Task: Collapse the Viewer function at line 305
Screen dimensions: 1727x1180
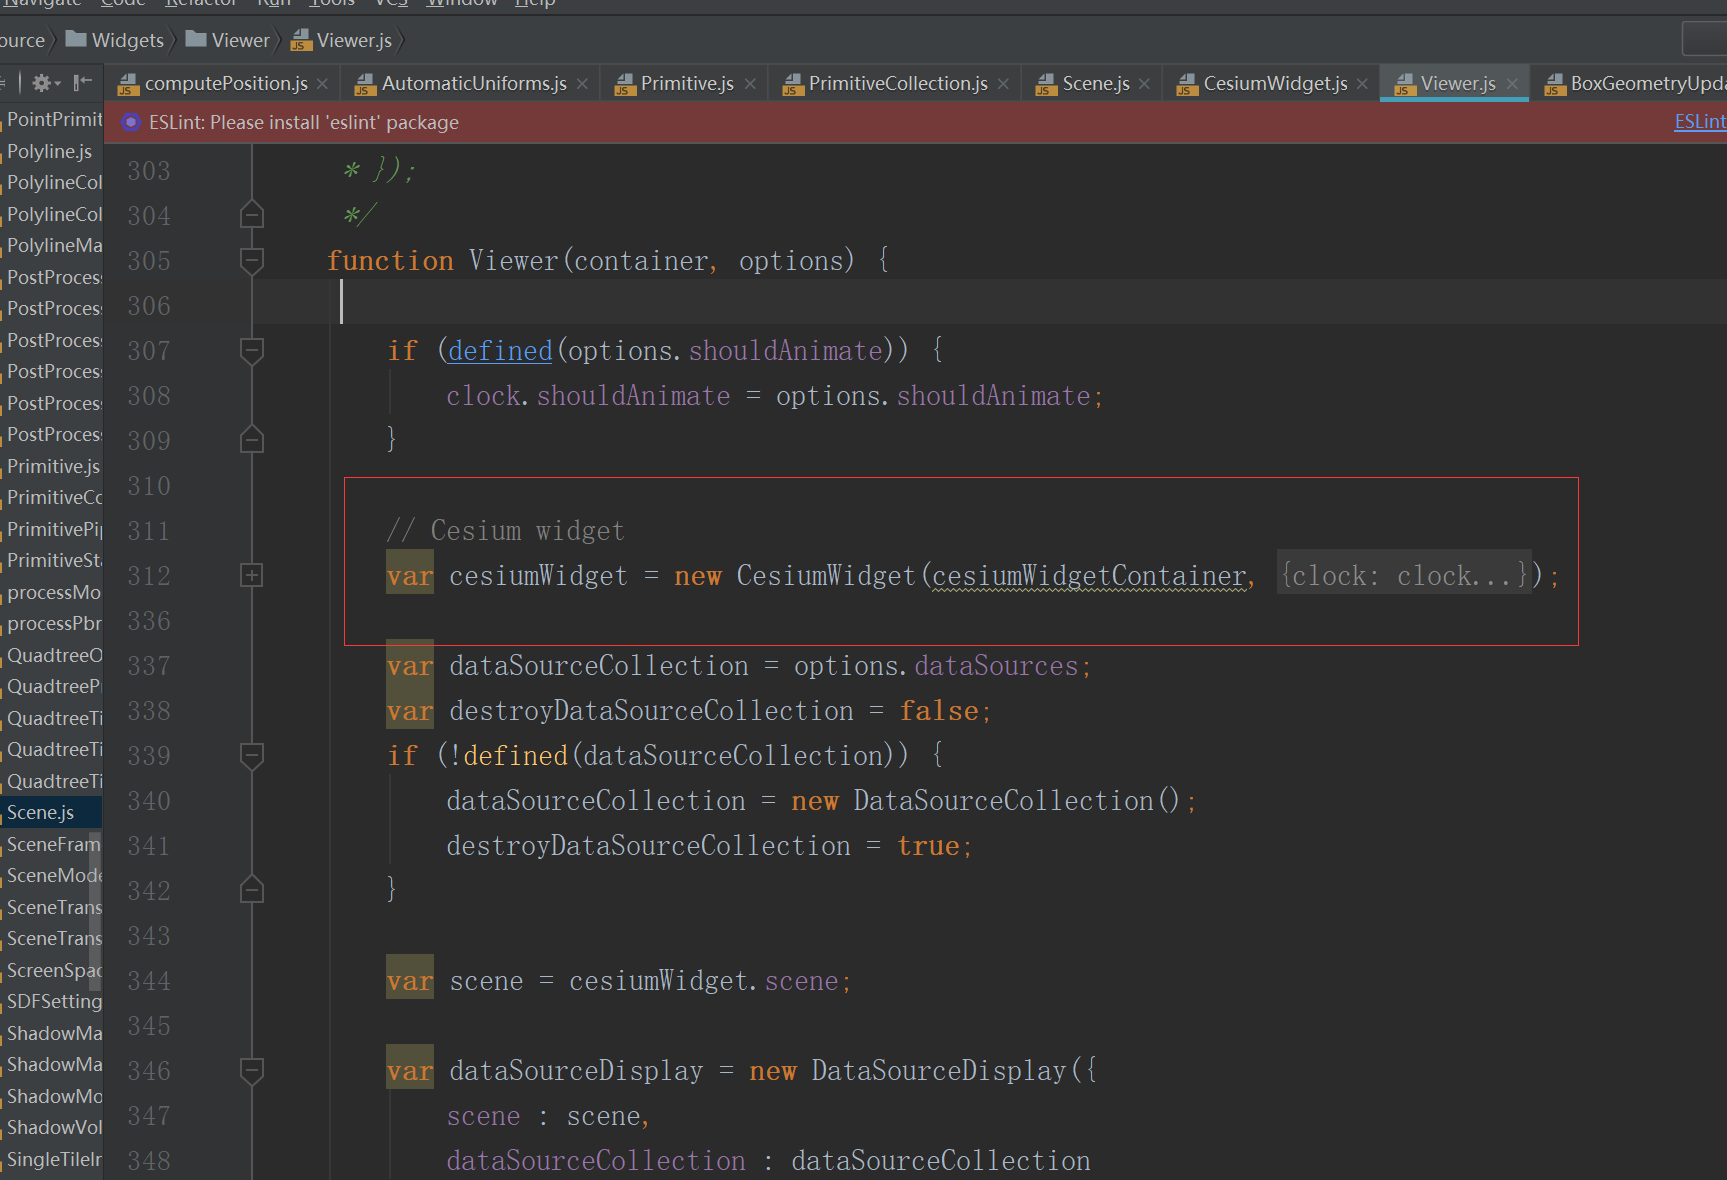Action: [252, 260]
